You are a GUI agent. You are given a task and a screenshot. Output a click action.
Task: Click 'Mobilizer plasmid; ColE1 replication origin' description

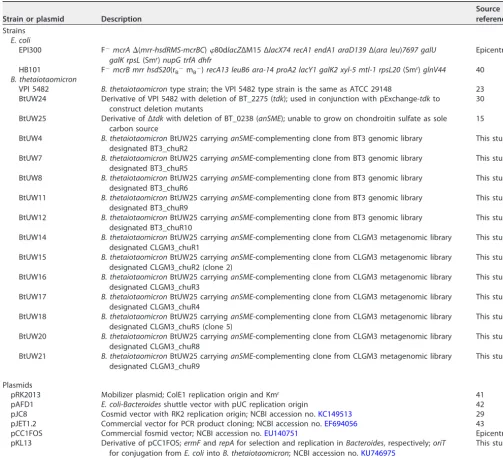pos(190,395)
